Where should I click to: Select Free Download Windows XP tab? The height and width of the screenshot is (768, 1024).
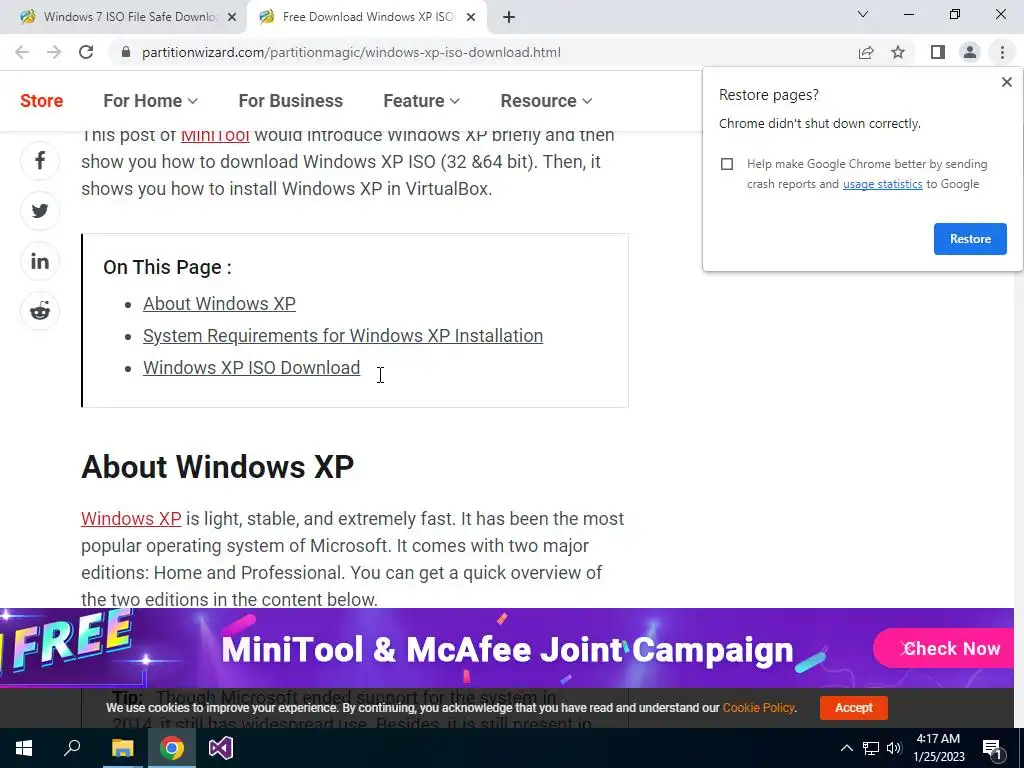(x=366, y=17)
